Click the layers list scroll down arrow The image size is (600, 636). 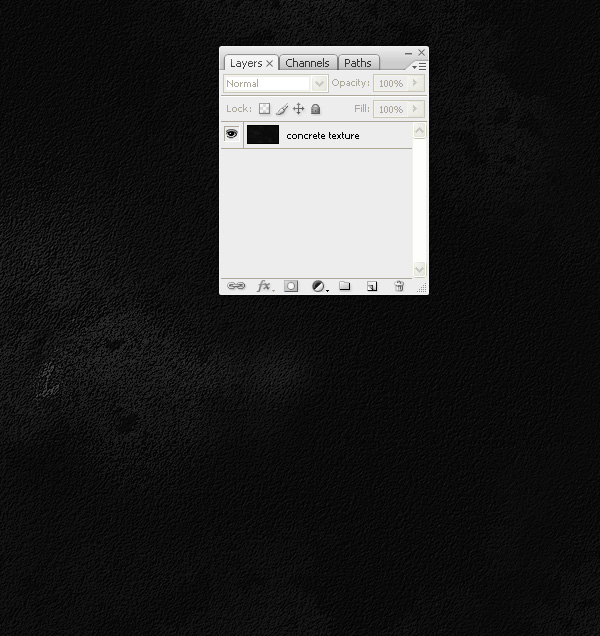point(419,269)
